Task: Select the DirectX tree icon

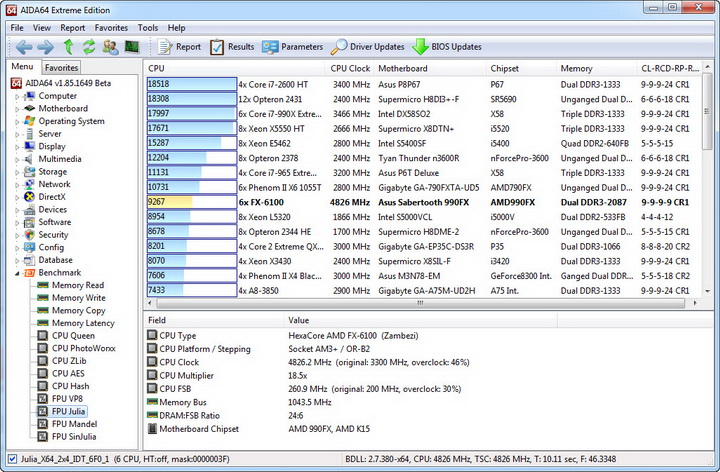Action: (x=29, y=197)
